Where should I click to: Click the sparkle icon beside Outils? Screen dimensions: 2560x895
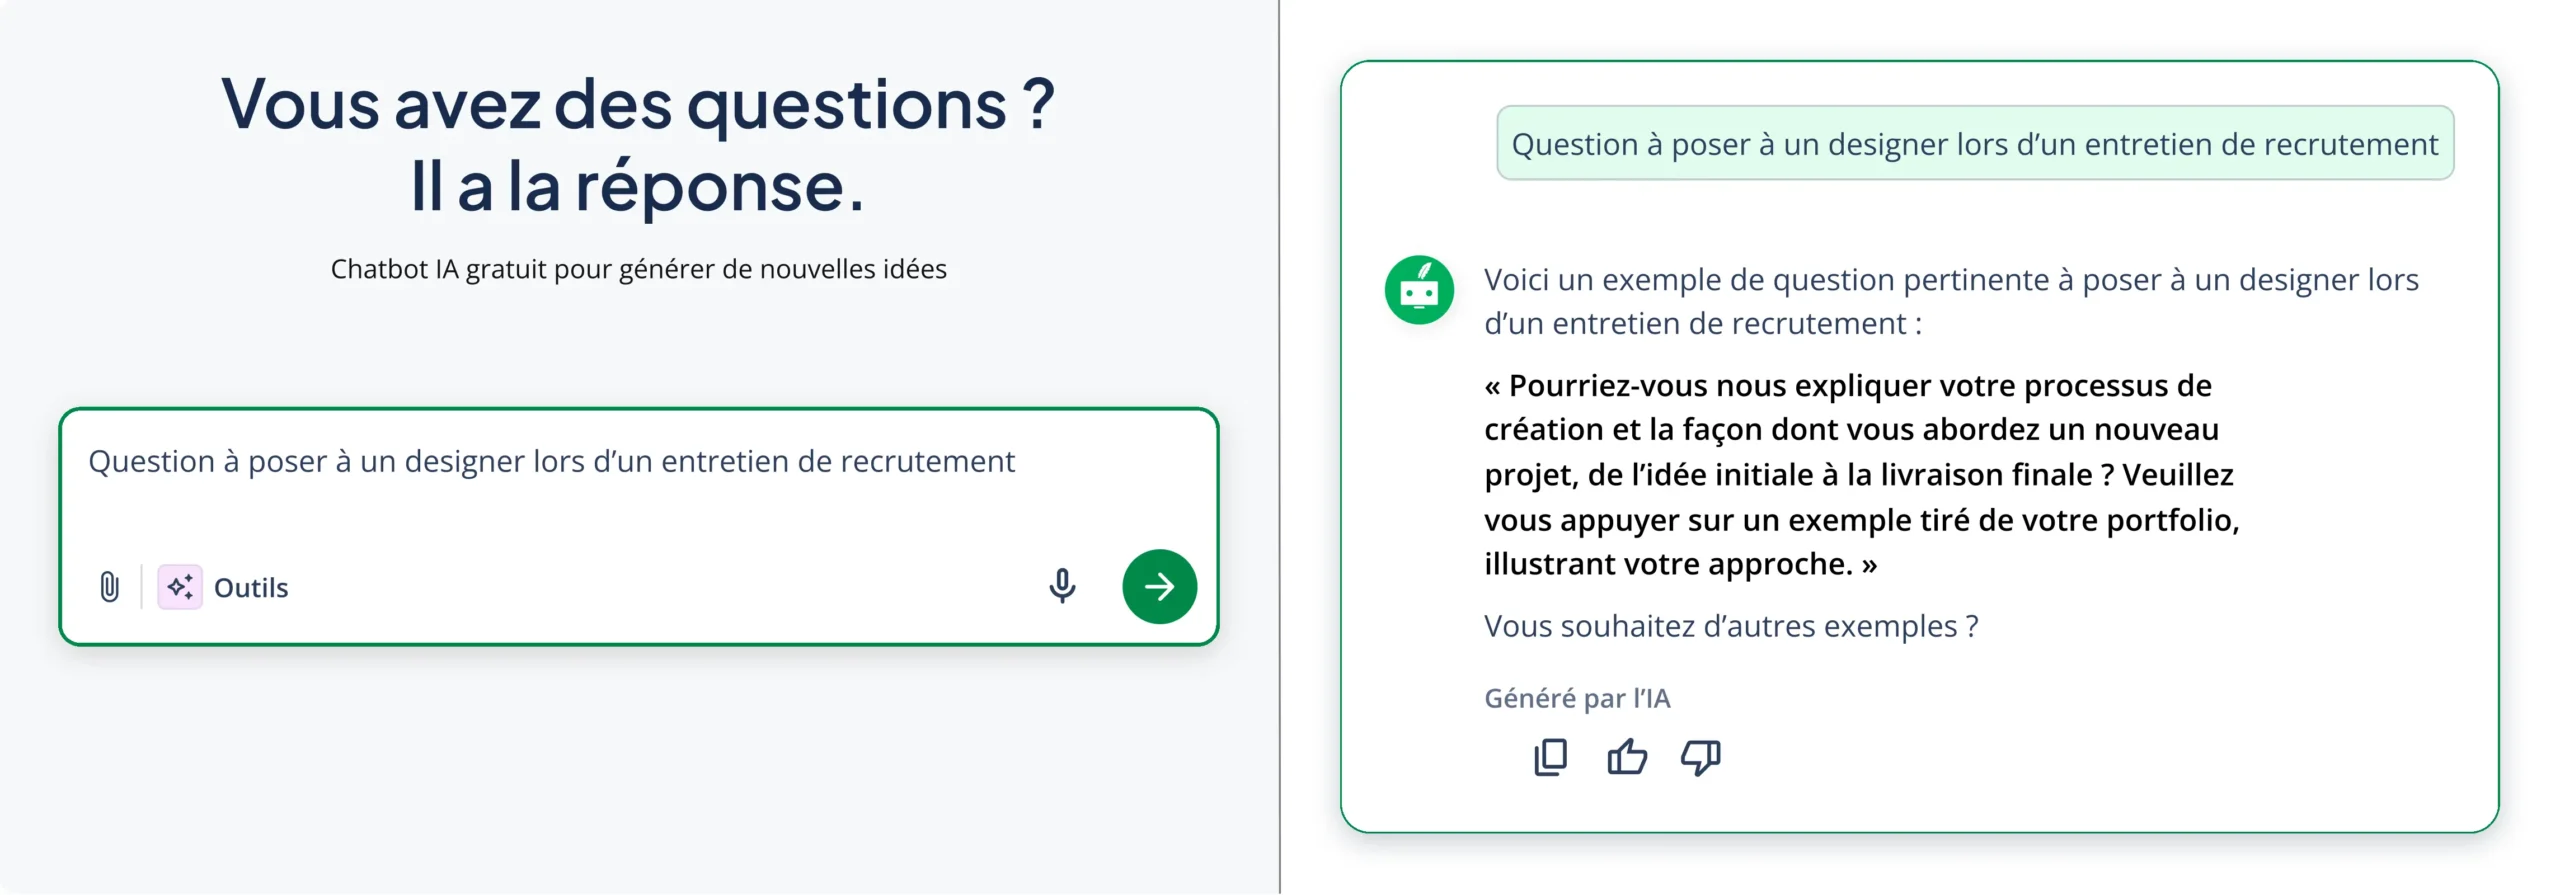[x=180, y=587]
